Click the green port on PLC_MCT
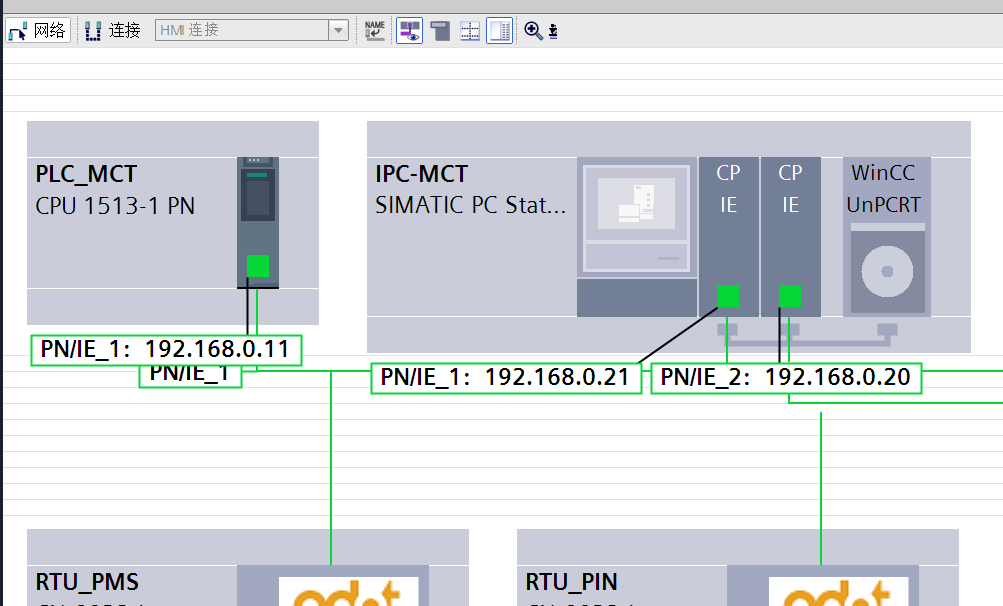The height and width of the screenshot is (606, 1003). tap(258, 266)
